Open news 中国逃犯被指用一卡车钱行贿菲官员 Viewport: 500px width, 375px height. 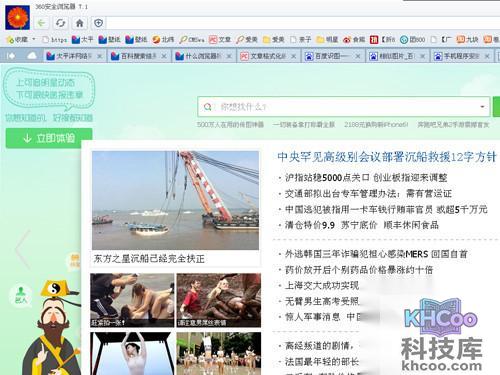386,209
